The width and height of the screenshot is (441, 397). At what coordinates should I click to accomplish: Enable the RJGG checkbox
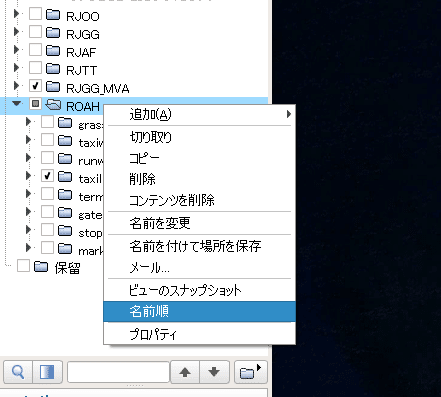click(x=35, y=32)
